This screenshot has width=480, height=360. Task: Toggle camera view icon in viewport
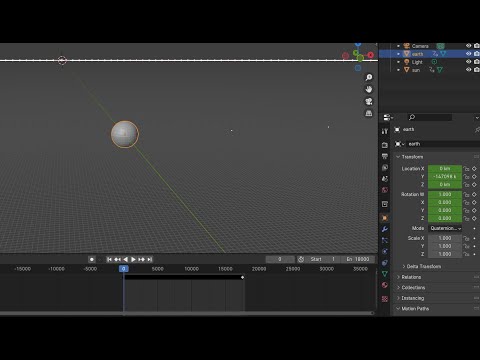[369, 101]
